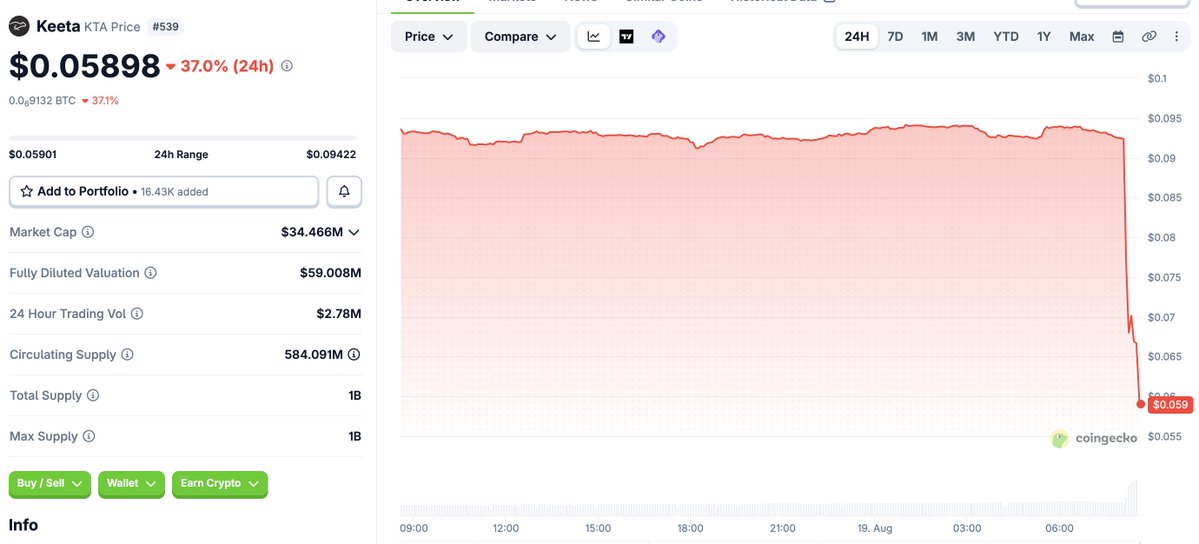Open the Buy / Sell dropdown
The image size is (1199, 544).
[50, 484]
